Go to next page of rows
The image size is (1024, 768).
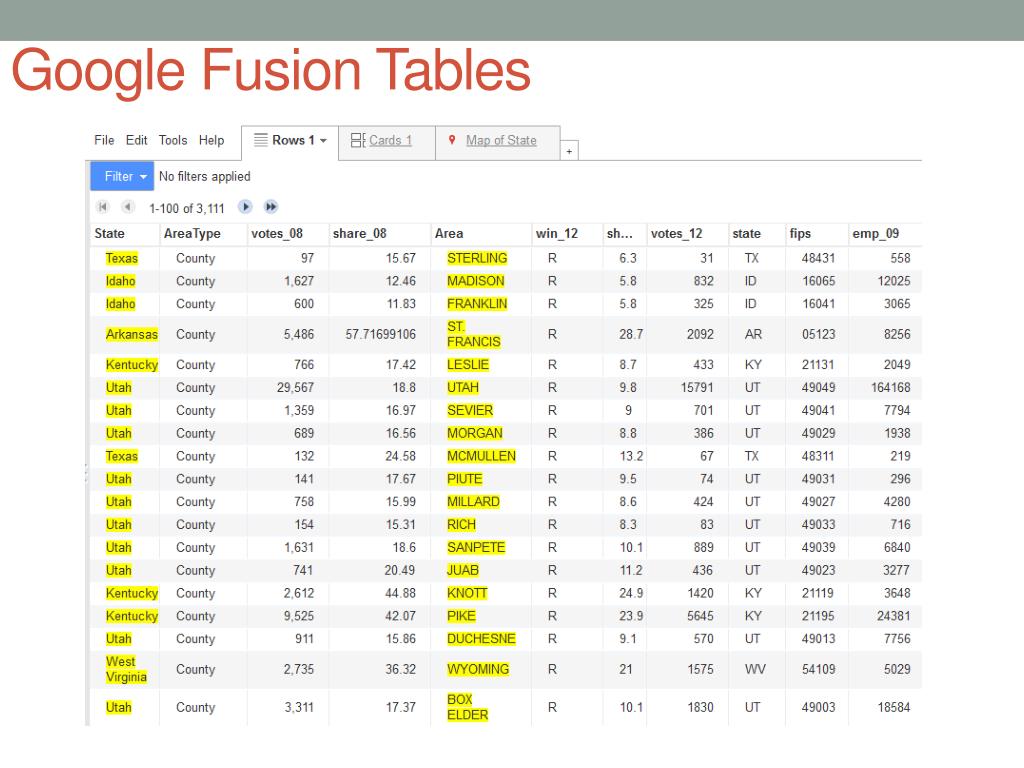click(x=245, y=207)
